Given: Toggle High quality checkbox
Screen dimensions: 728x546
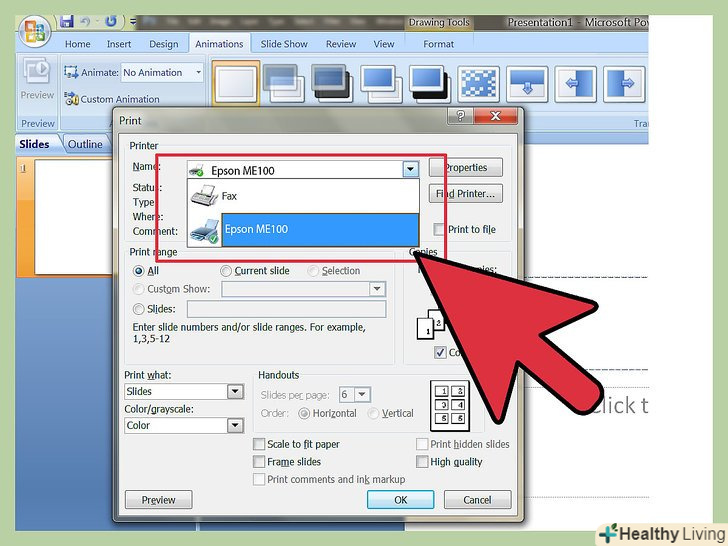Looking at the screenshot, I should (422, 462).
